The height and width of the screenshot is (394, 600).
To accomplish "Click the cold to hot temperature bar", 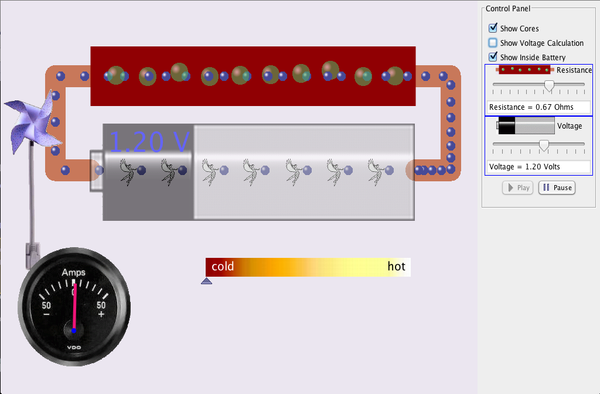I will point(308,267).
